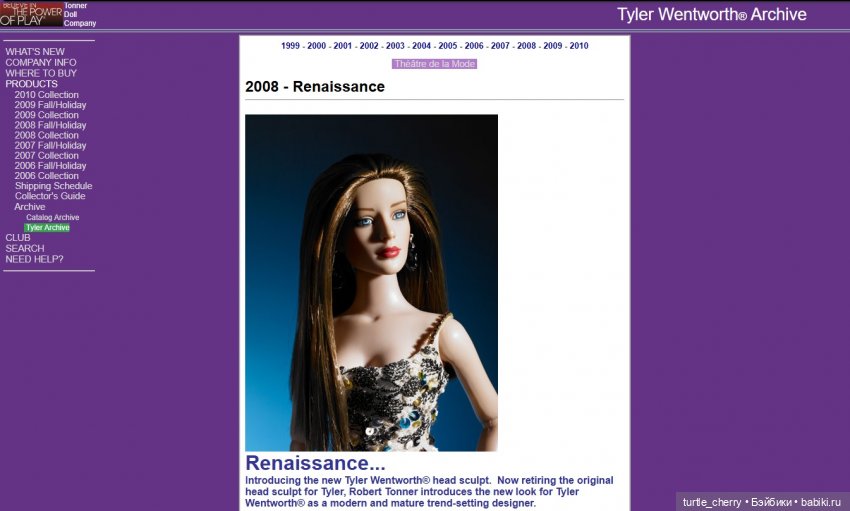The image size is (850, 511).
Task: Click the Renaissance doll photo
Action: (371, 282)
